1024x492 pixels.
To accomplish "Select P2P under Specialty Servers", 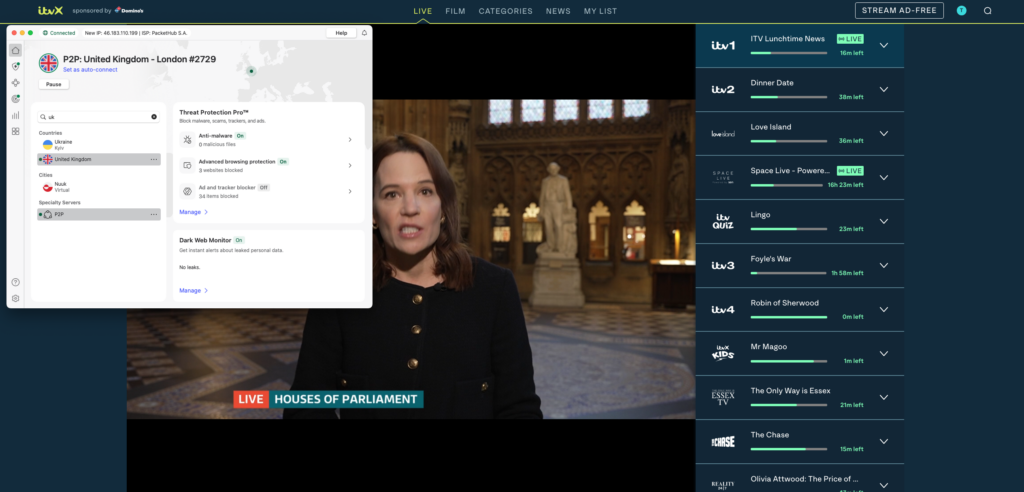I will click(99, 214).
